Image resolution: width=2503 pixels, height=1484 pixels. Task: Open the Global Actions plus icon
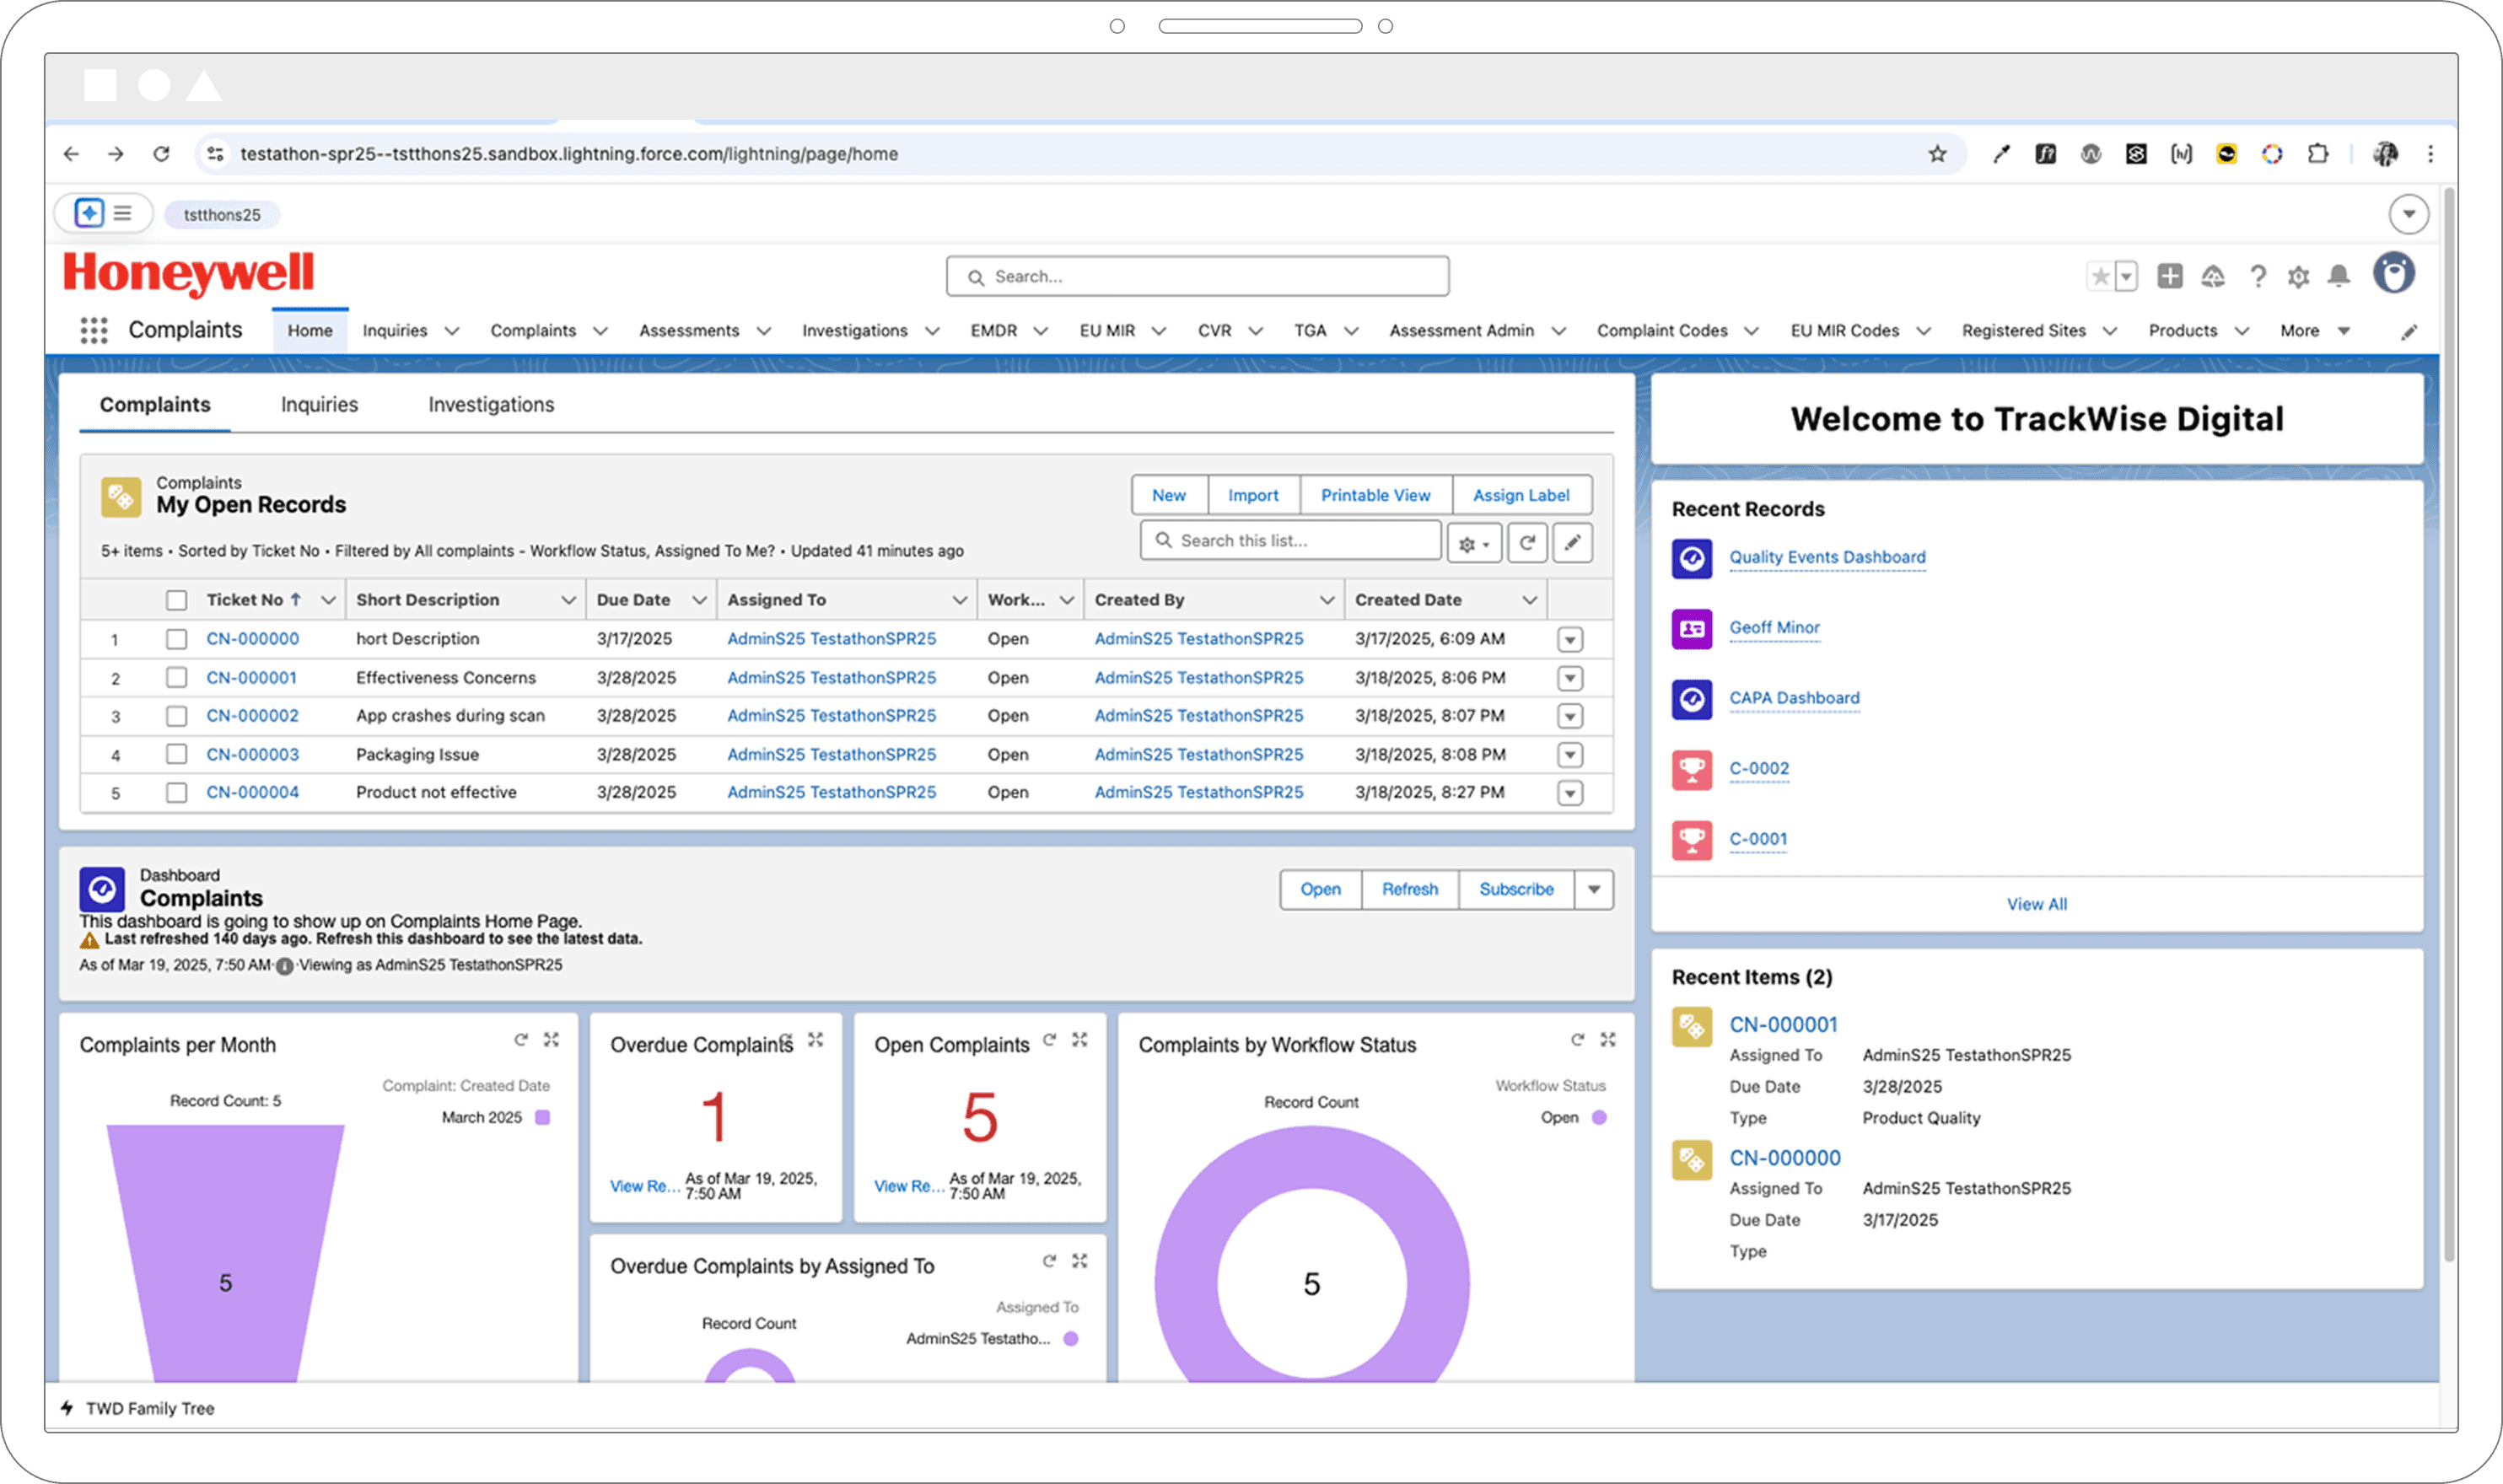point(2170,276)
